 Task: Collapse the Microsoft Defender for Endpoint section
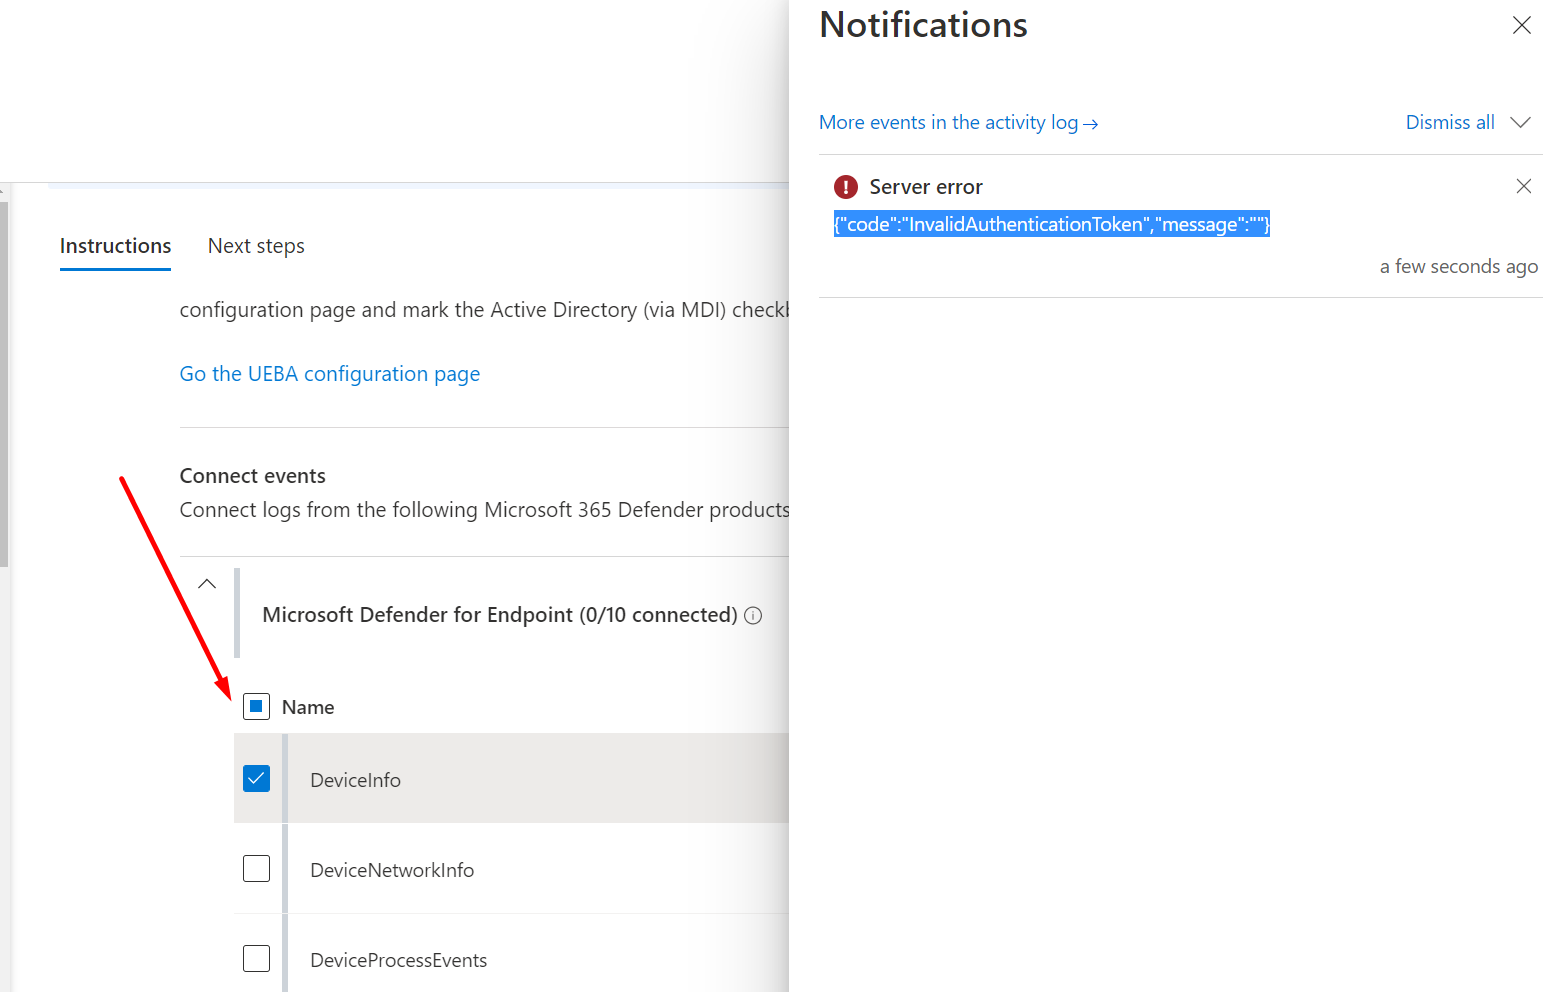pyautogui.click(x=207, y=583)
